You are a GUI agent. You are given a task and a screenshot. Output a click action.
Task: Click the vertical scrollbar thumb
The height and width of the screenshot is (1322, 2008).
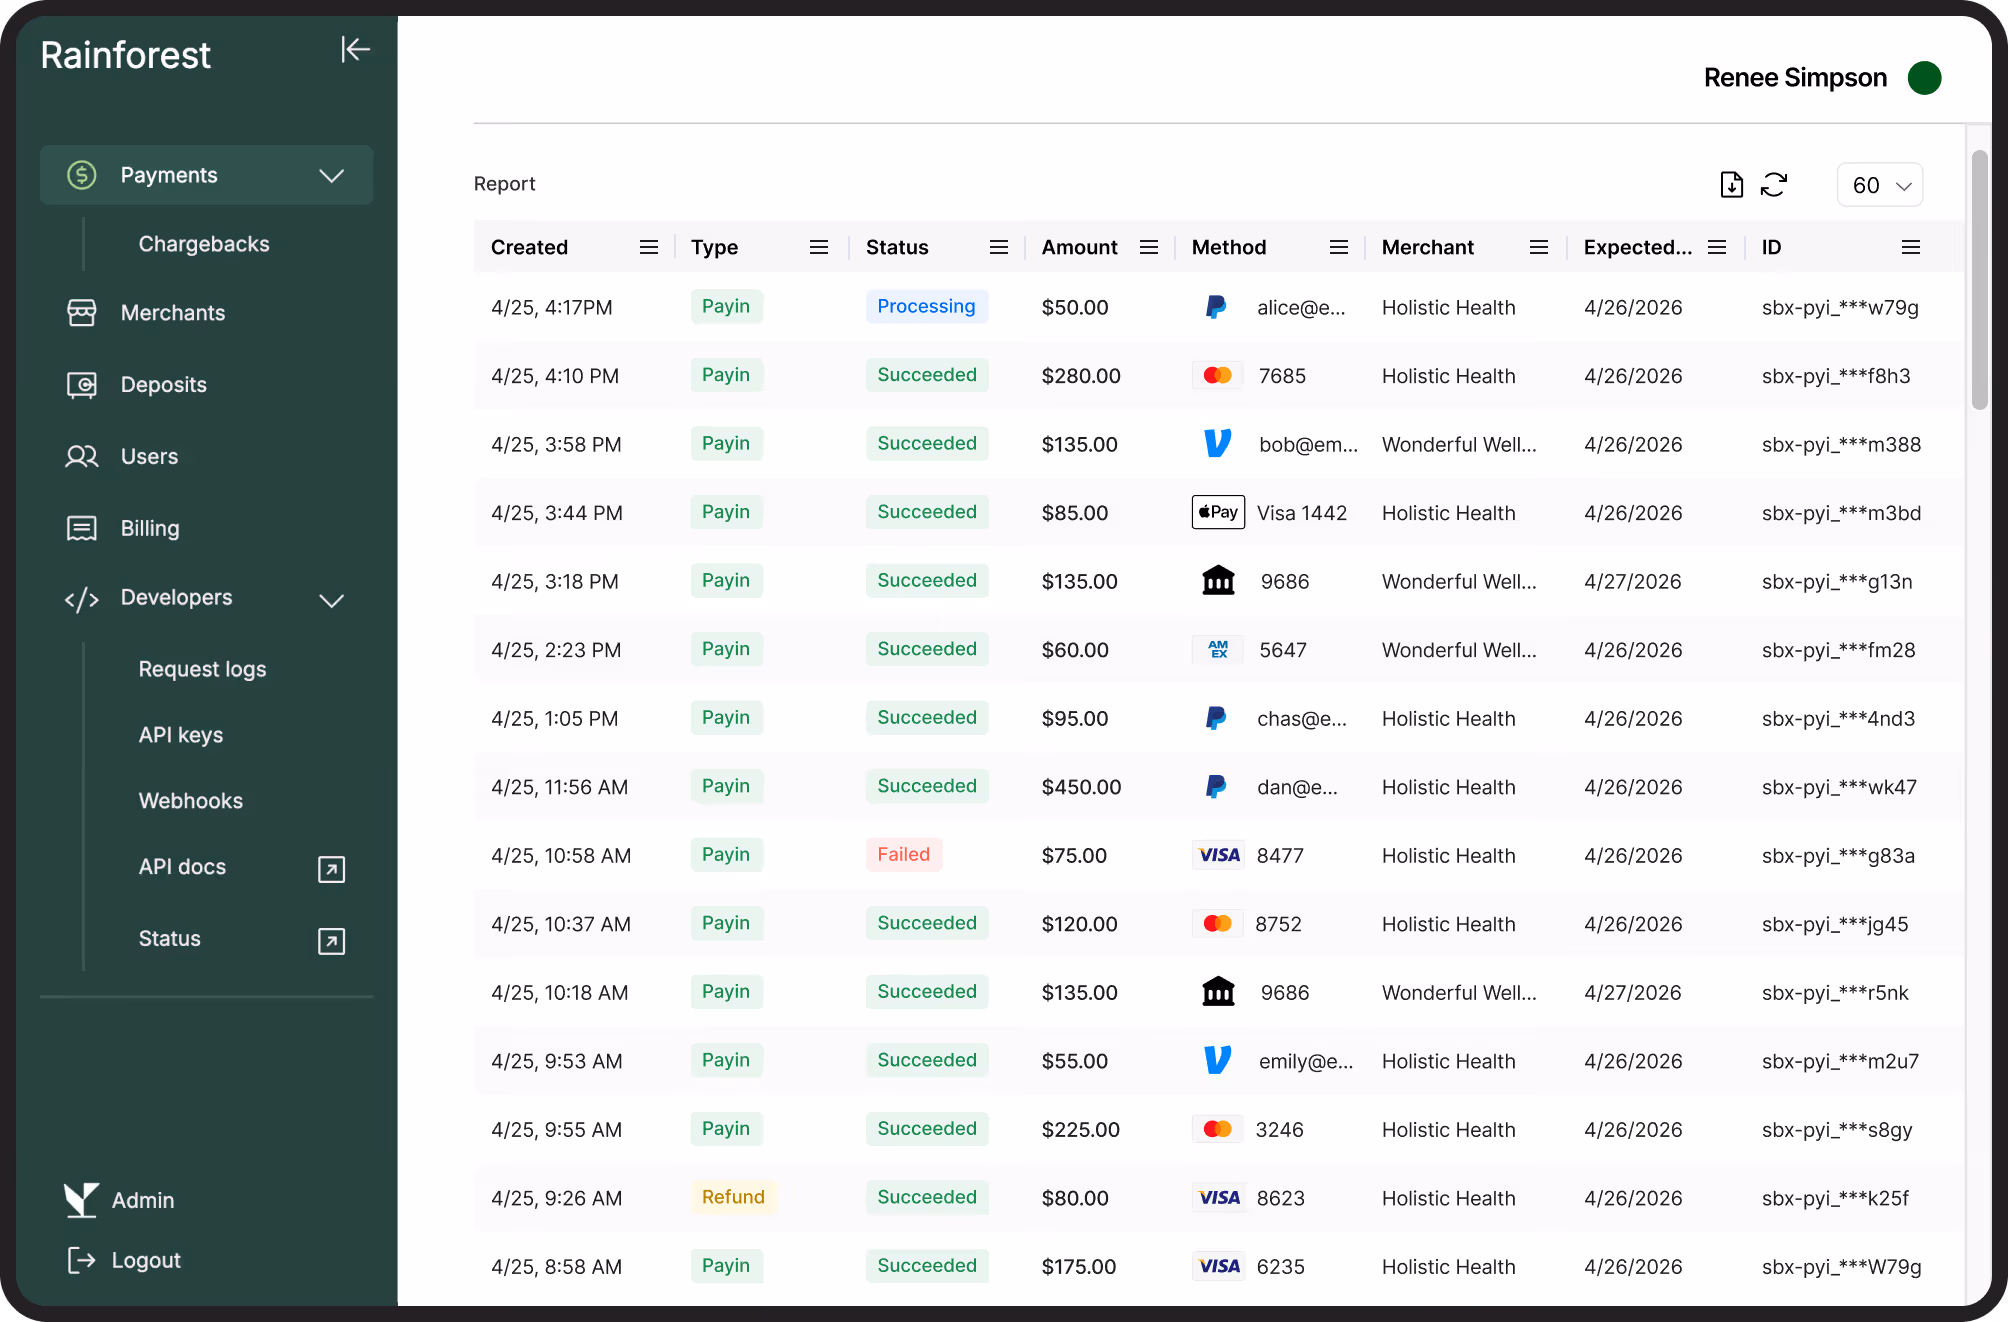click(x=1979, y=279)
